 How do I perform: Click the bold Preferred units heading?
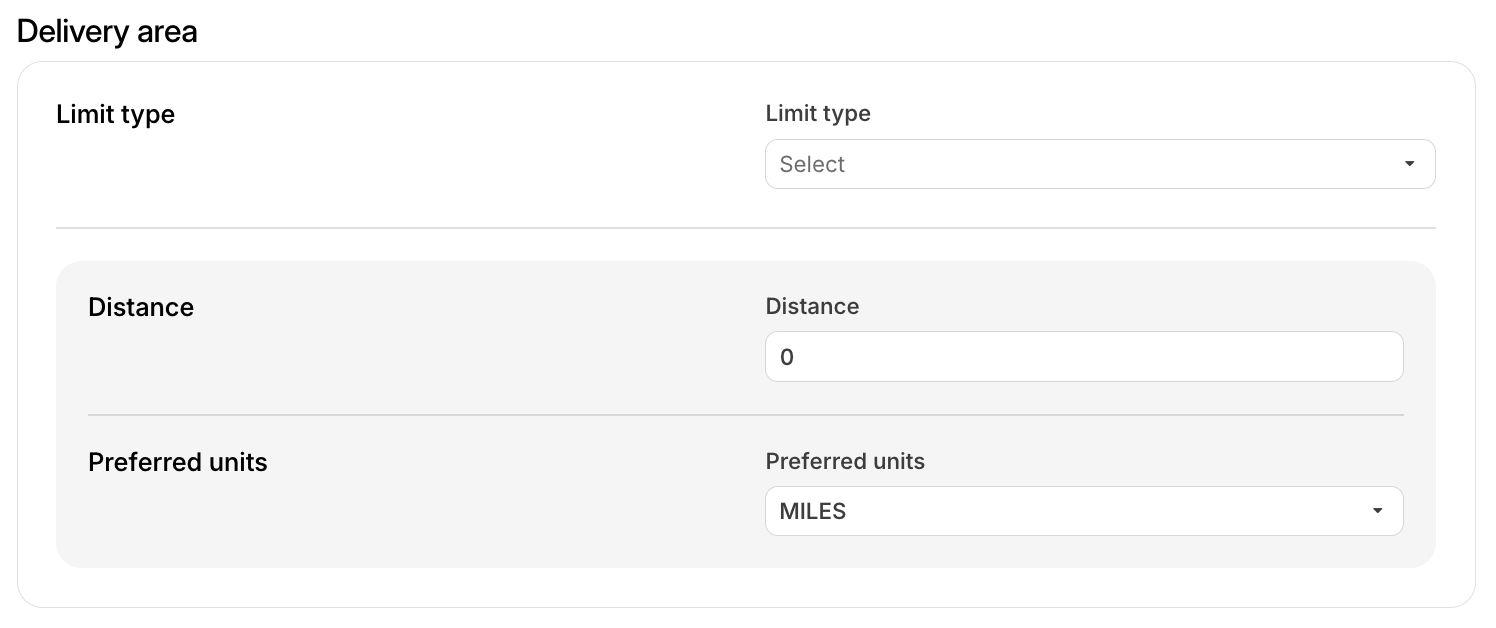[177, 462]
